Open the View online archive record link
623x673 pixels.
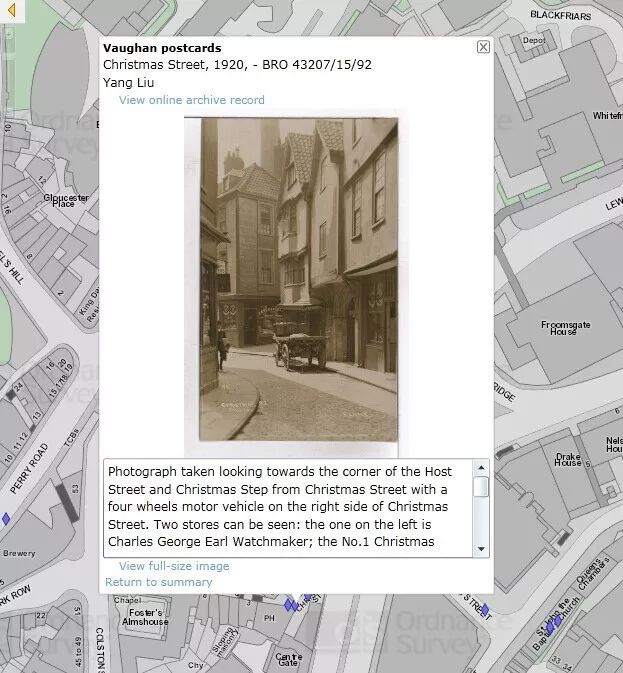click(191, 100)
